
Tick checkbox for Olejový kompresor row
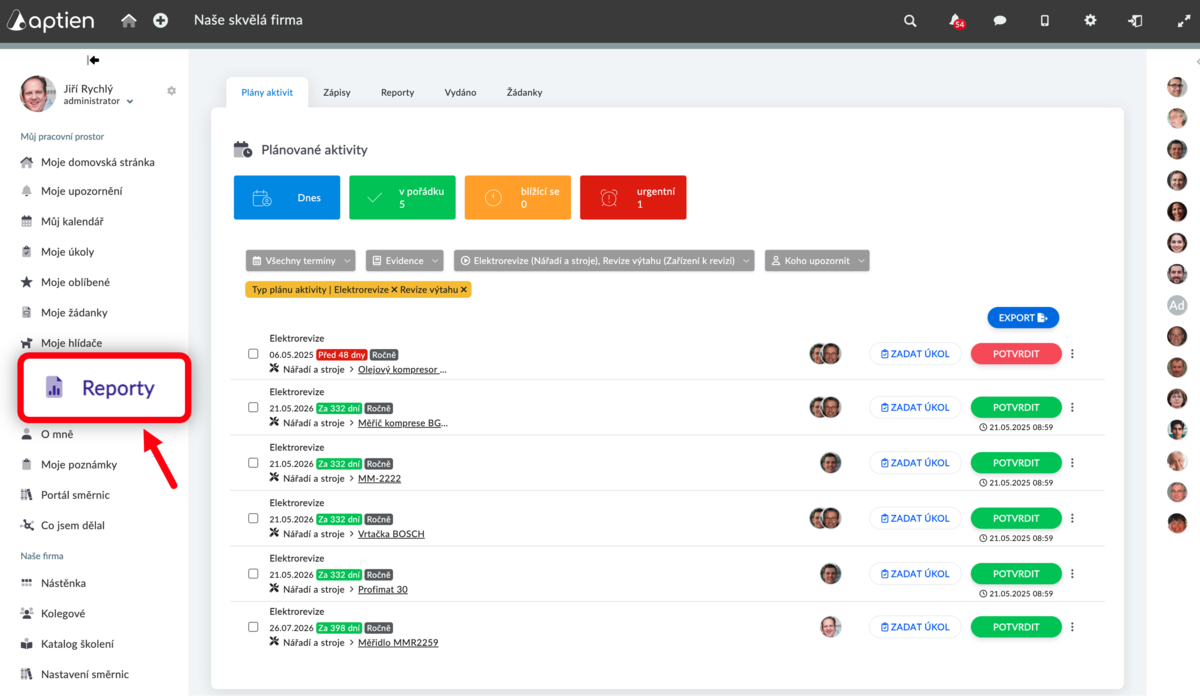point(253,353)
